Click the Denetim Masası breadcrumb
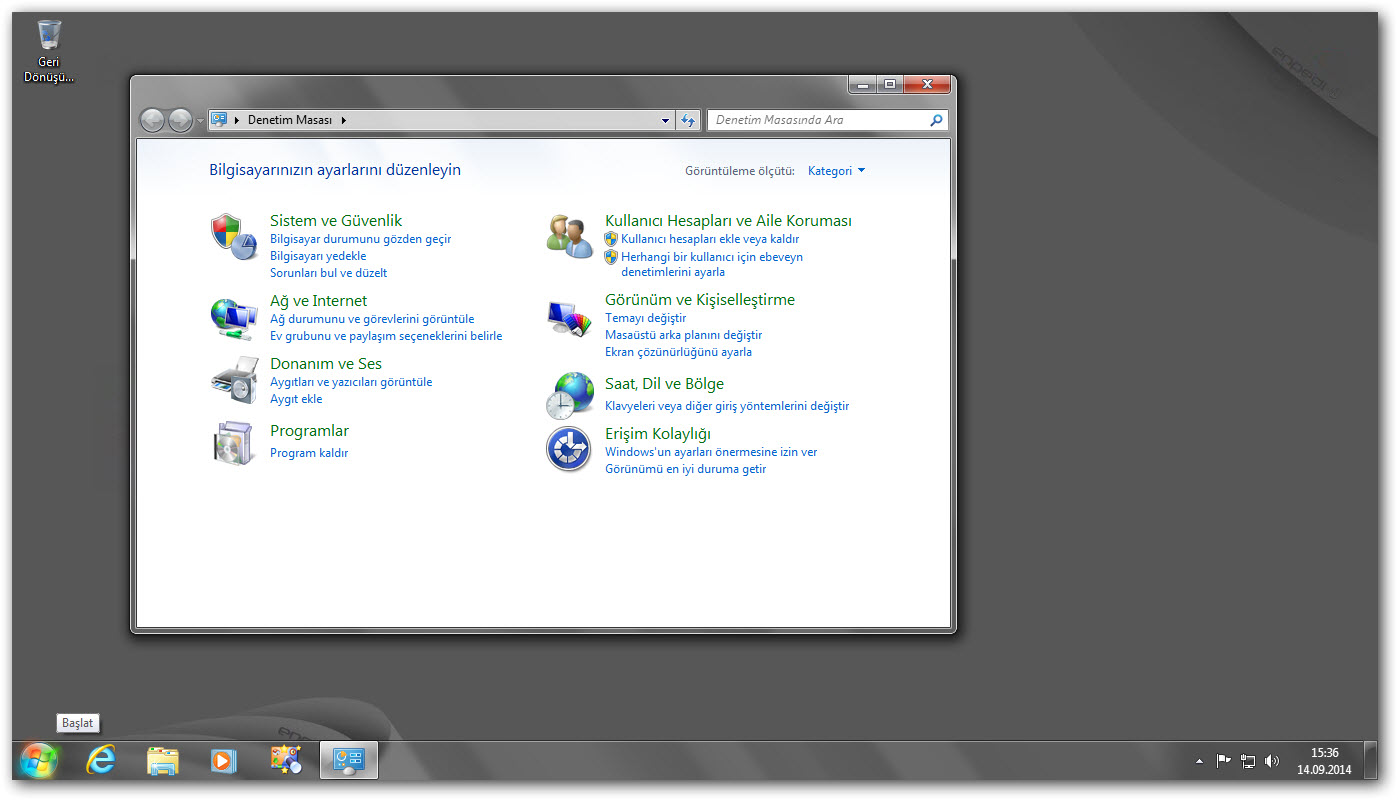Screen dimensions: 1398x800 tap(289, 120)
